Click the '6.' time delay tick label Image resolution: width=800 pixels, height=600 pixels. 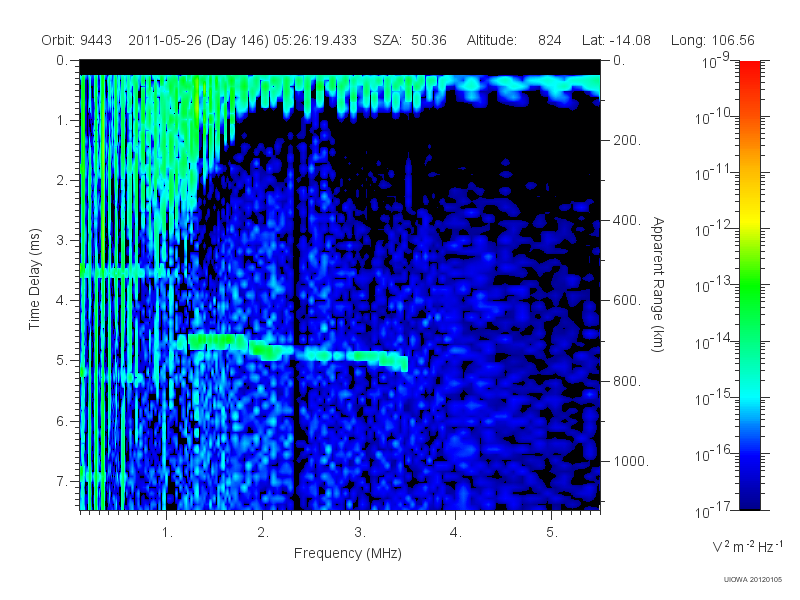tap(62, 421)
